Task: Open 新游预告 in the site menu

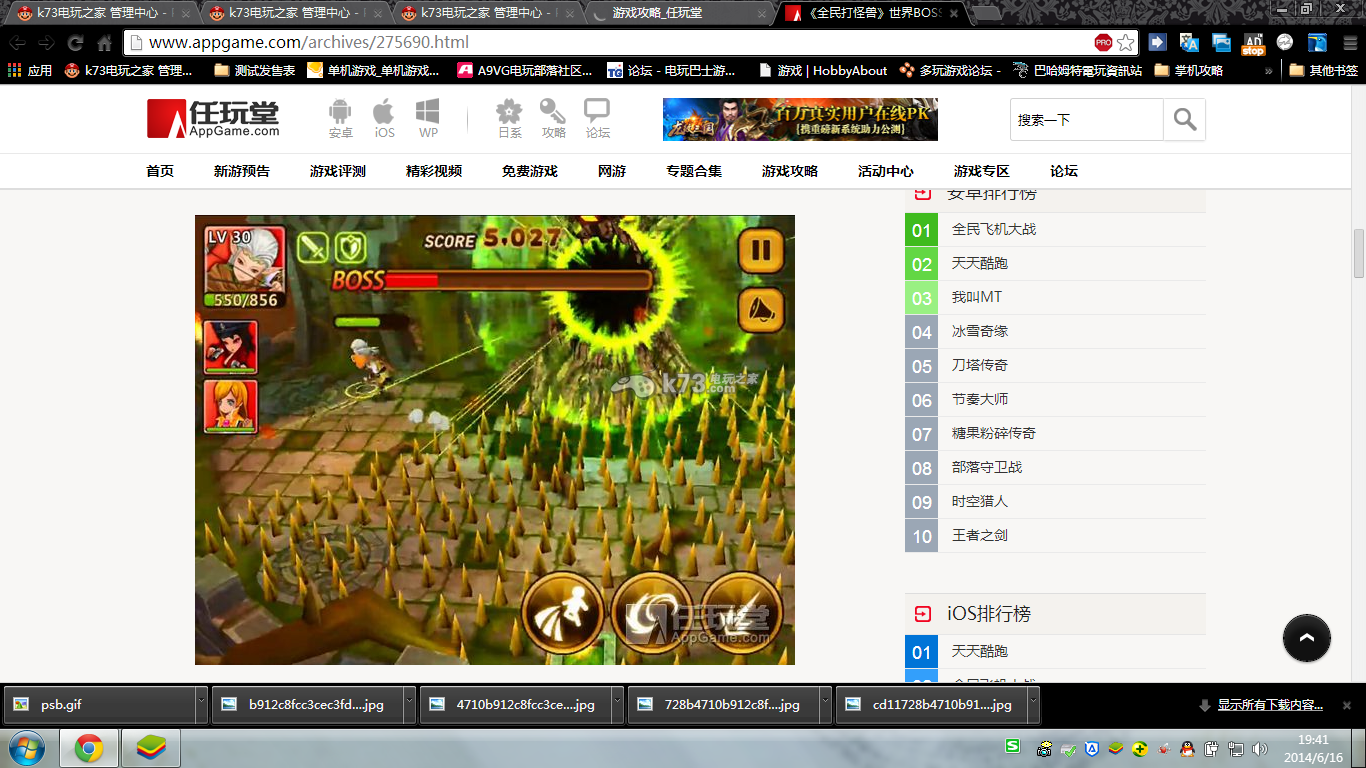Action: pyautogui.click(x=242, y=171)
